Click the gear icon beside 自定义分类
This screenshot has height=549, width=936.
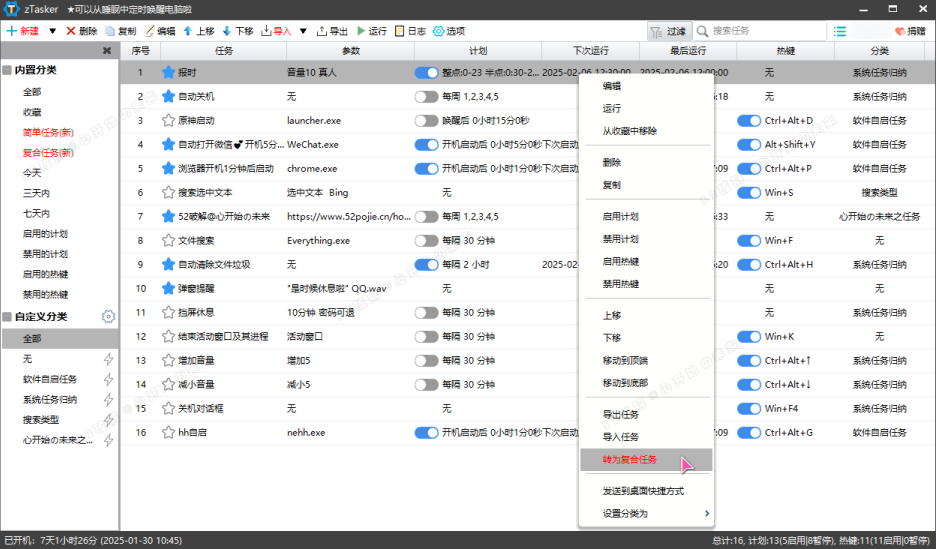point(108,317)
